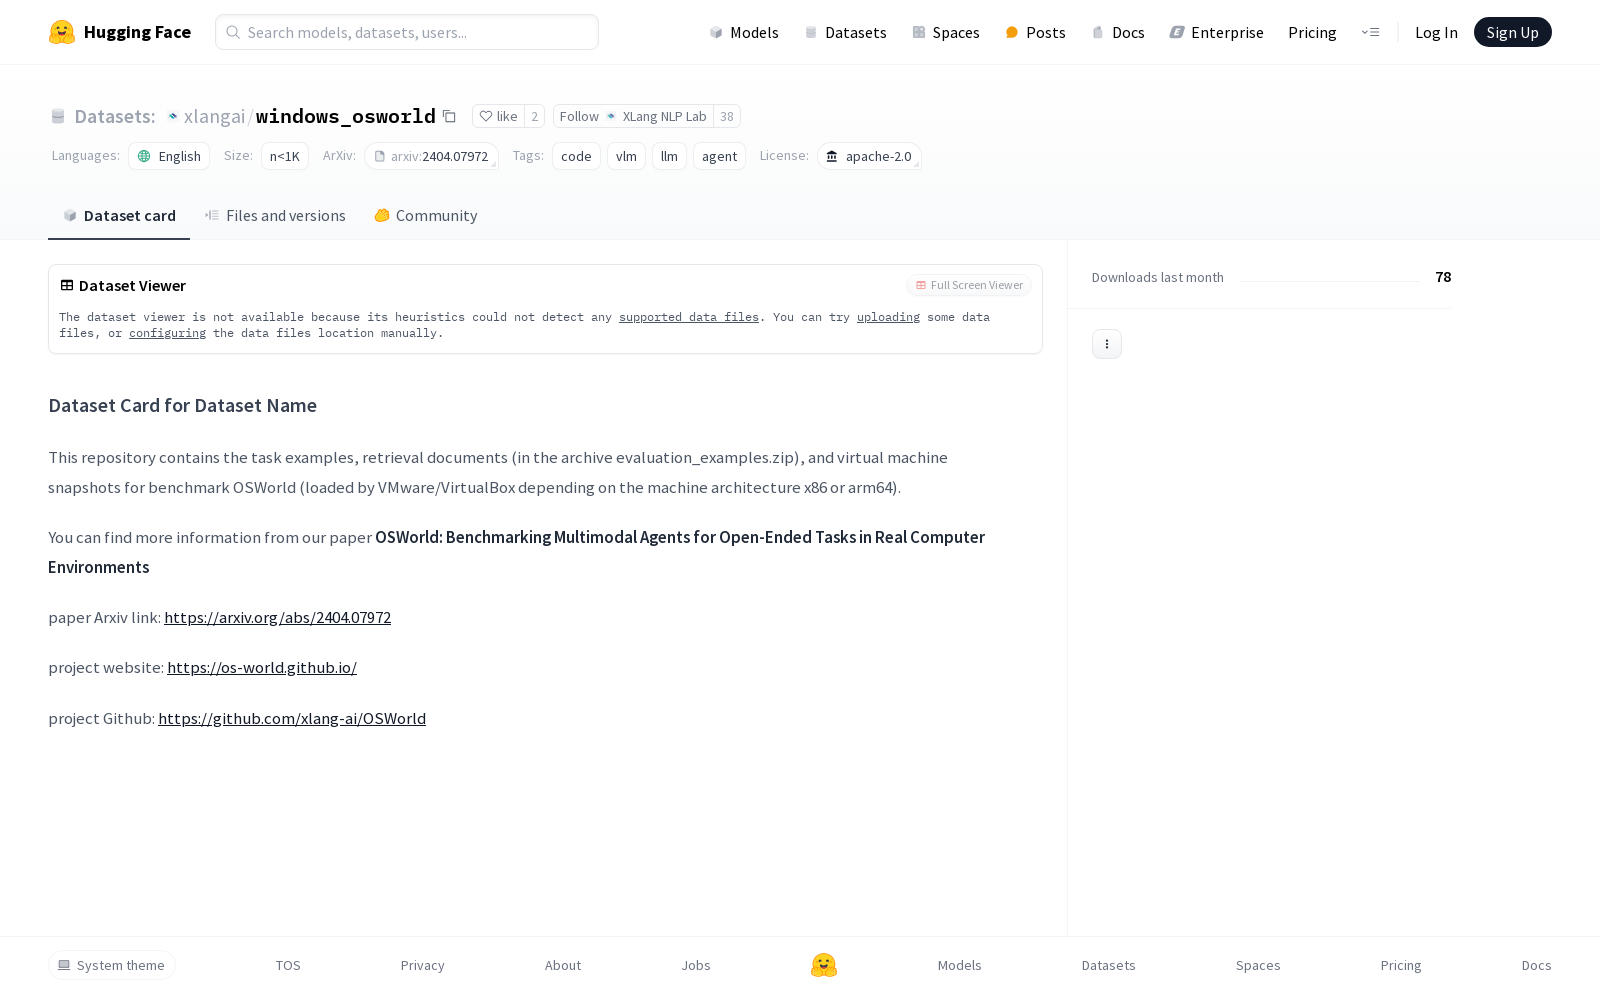1600x1000 pixels.
Task: Open Posts in top navigation
Action: click(x=1035, y=32)
